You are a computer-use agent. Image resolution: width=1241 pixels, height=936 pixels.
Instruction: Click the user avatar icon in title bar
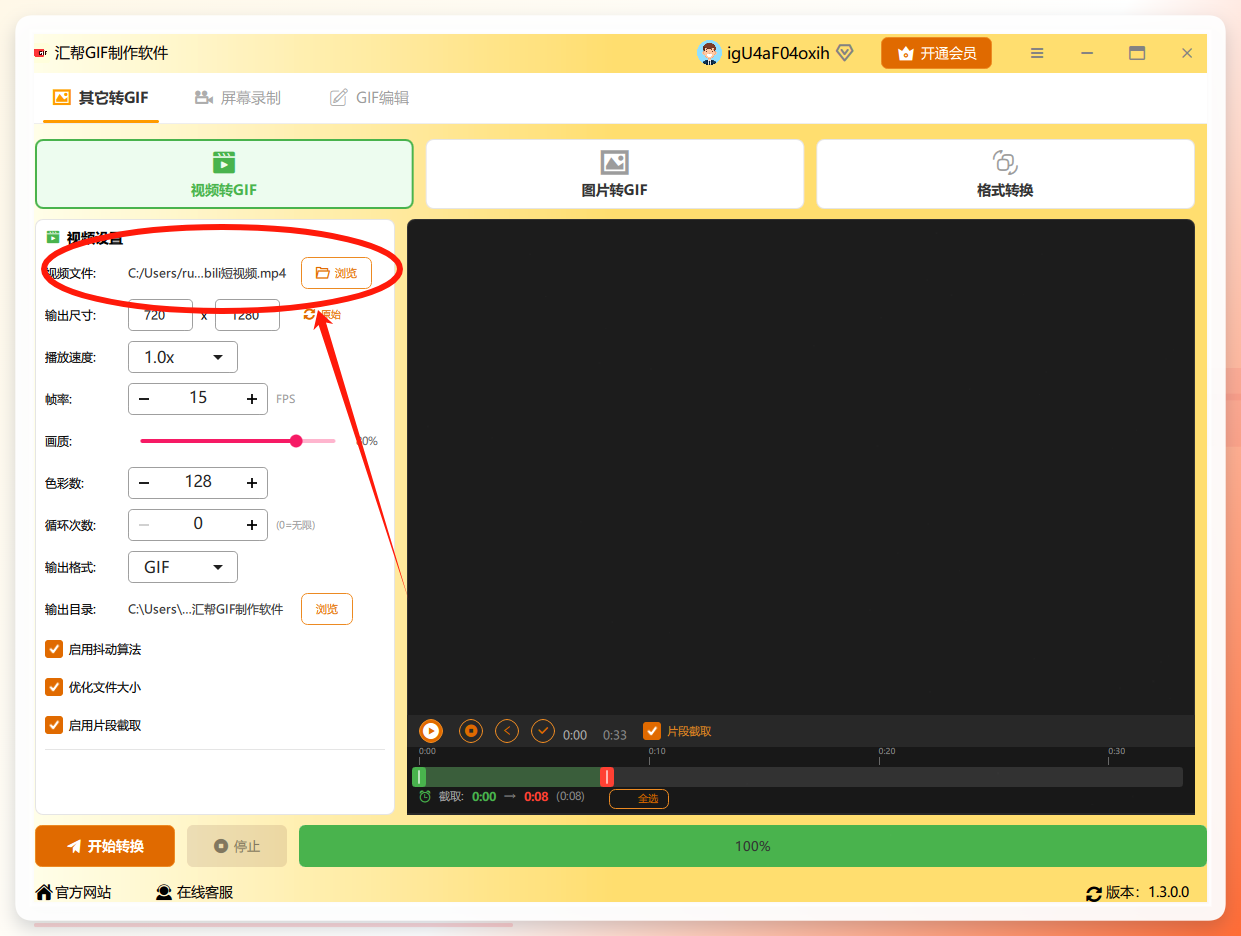click(x=709, y=53)
